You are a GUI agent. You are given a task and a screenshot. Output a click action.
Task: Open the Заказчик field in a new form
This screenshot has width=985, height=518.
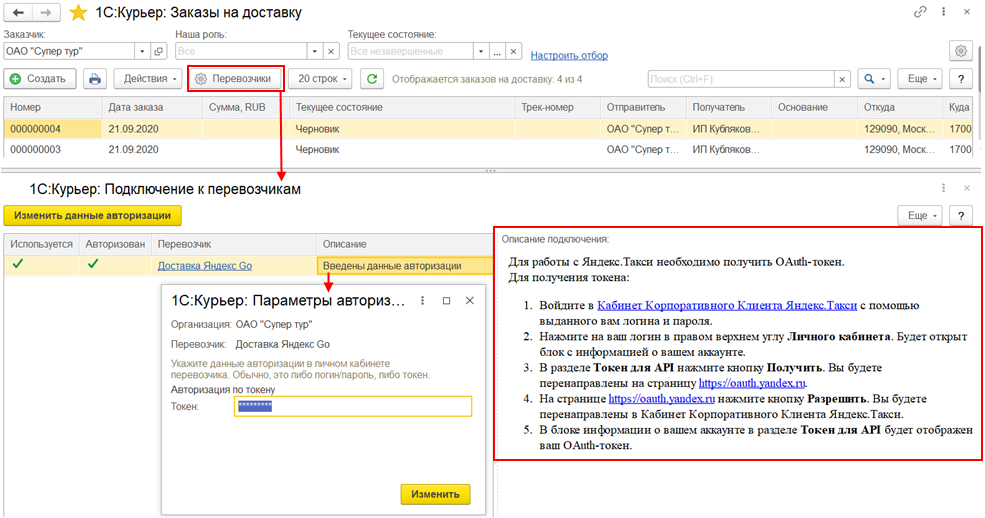tap(159, 51)
